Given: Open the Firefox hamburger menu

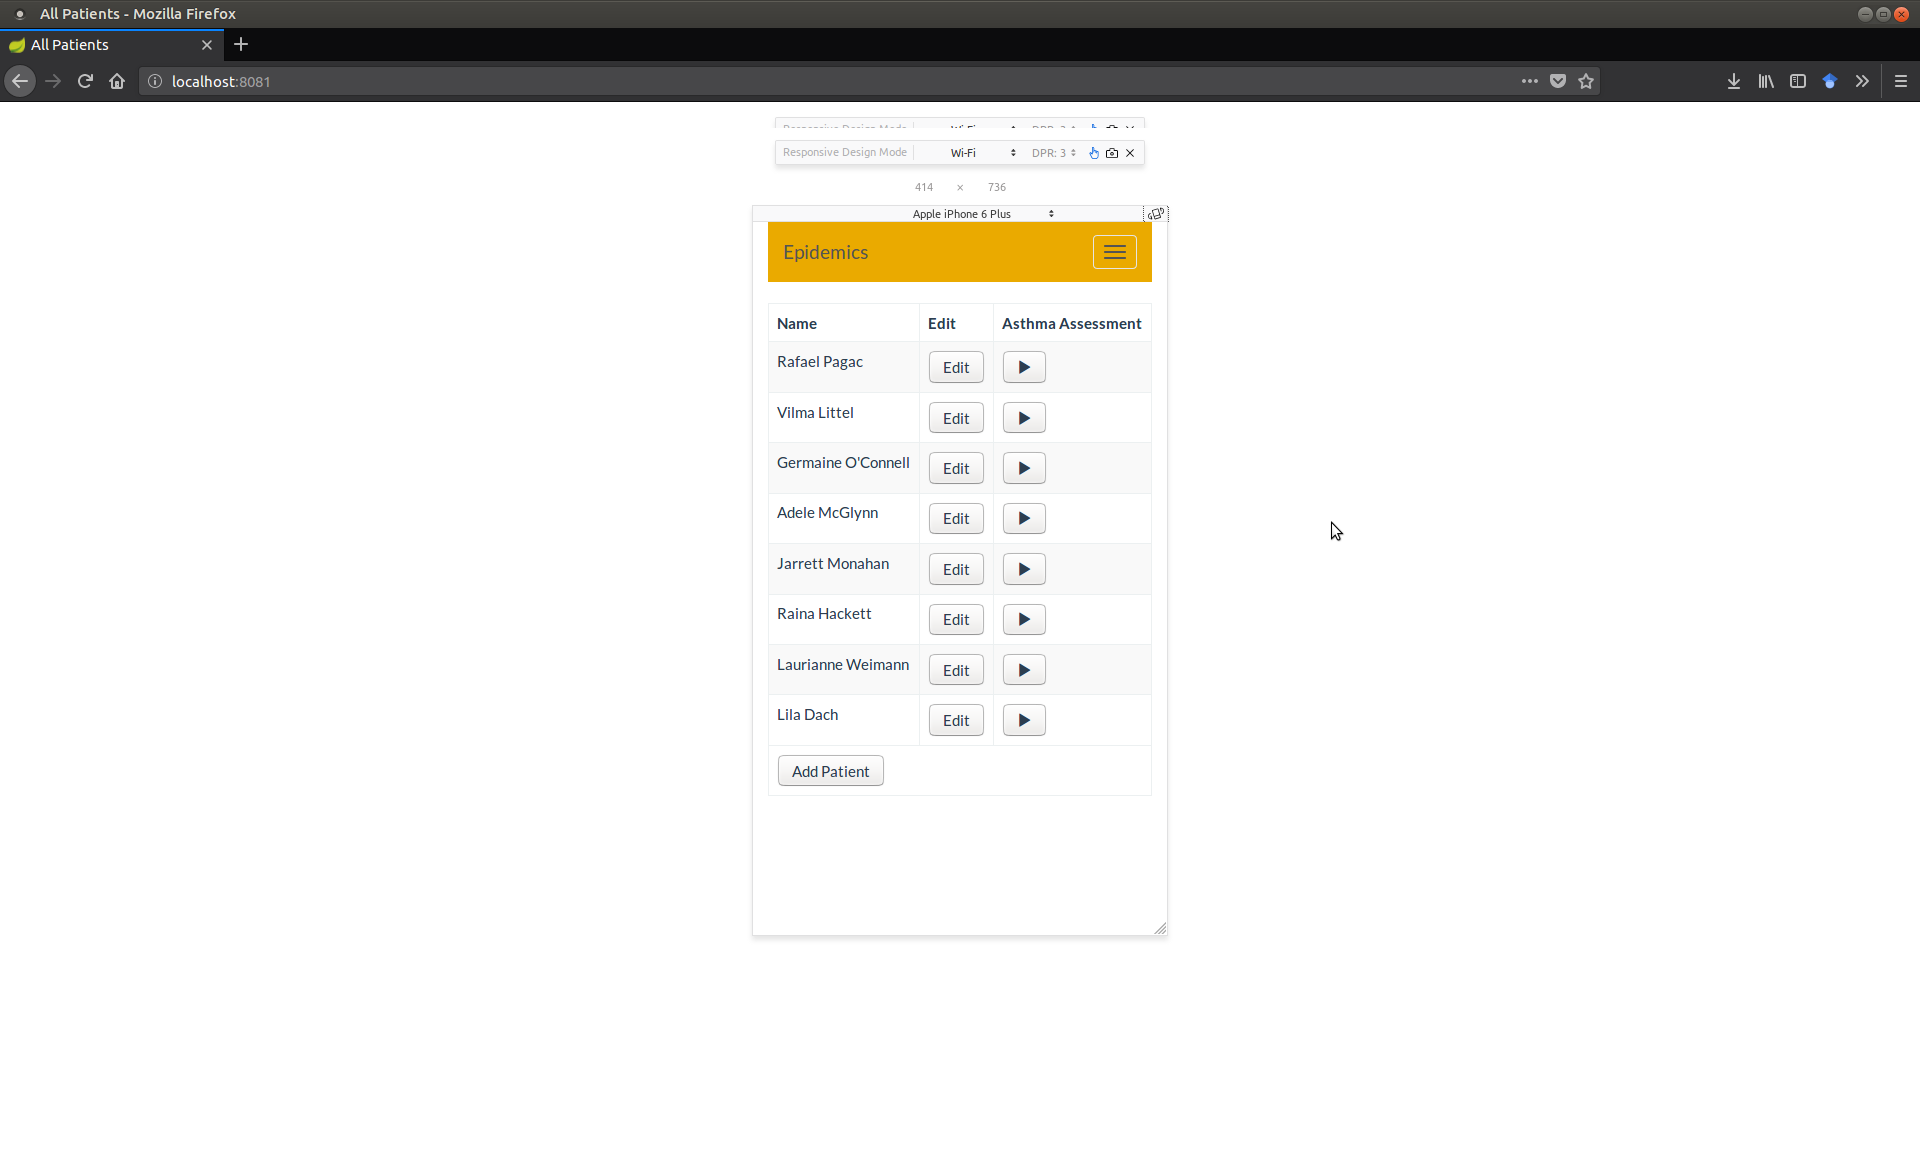Looking at the screenshot, I should point(1900,81).
